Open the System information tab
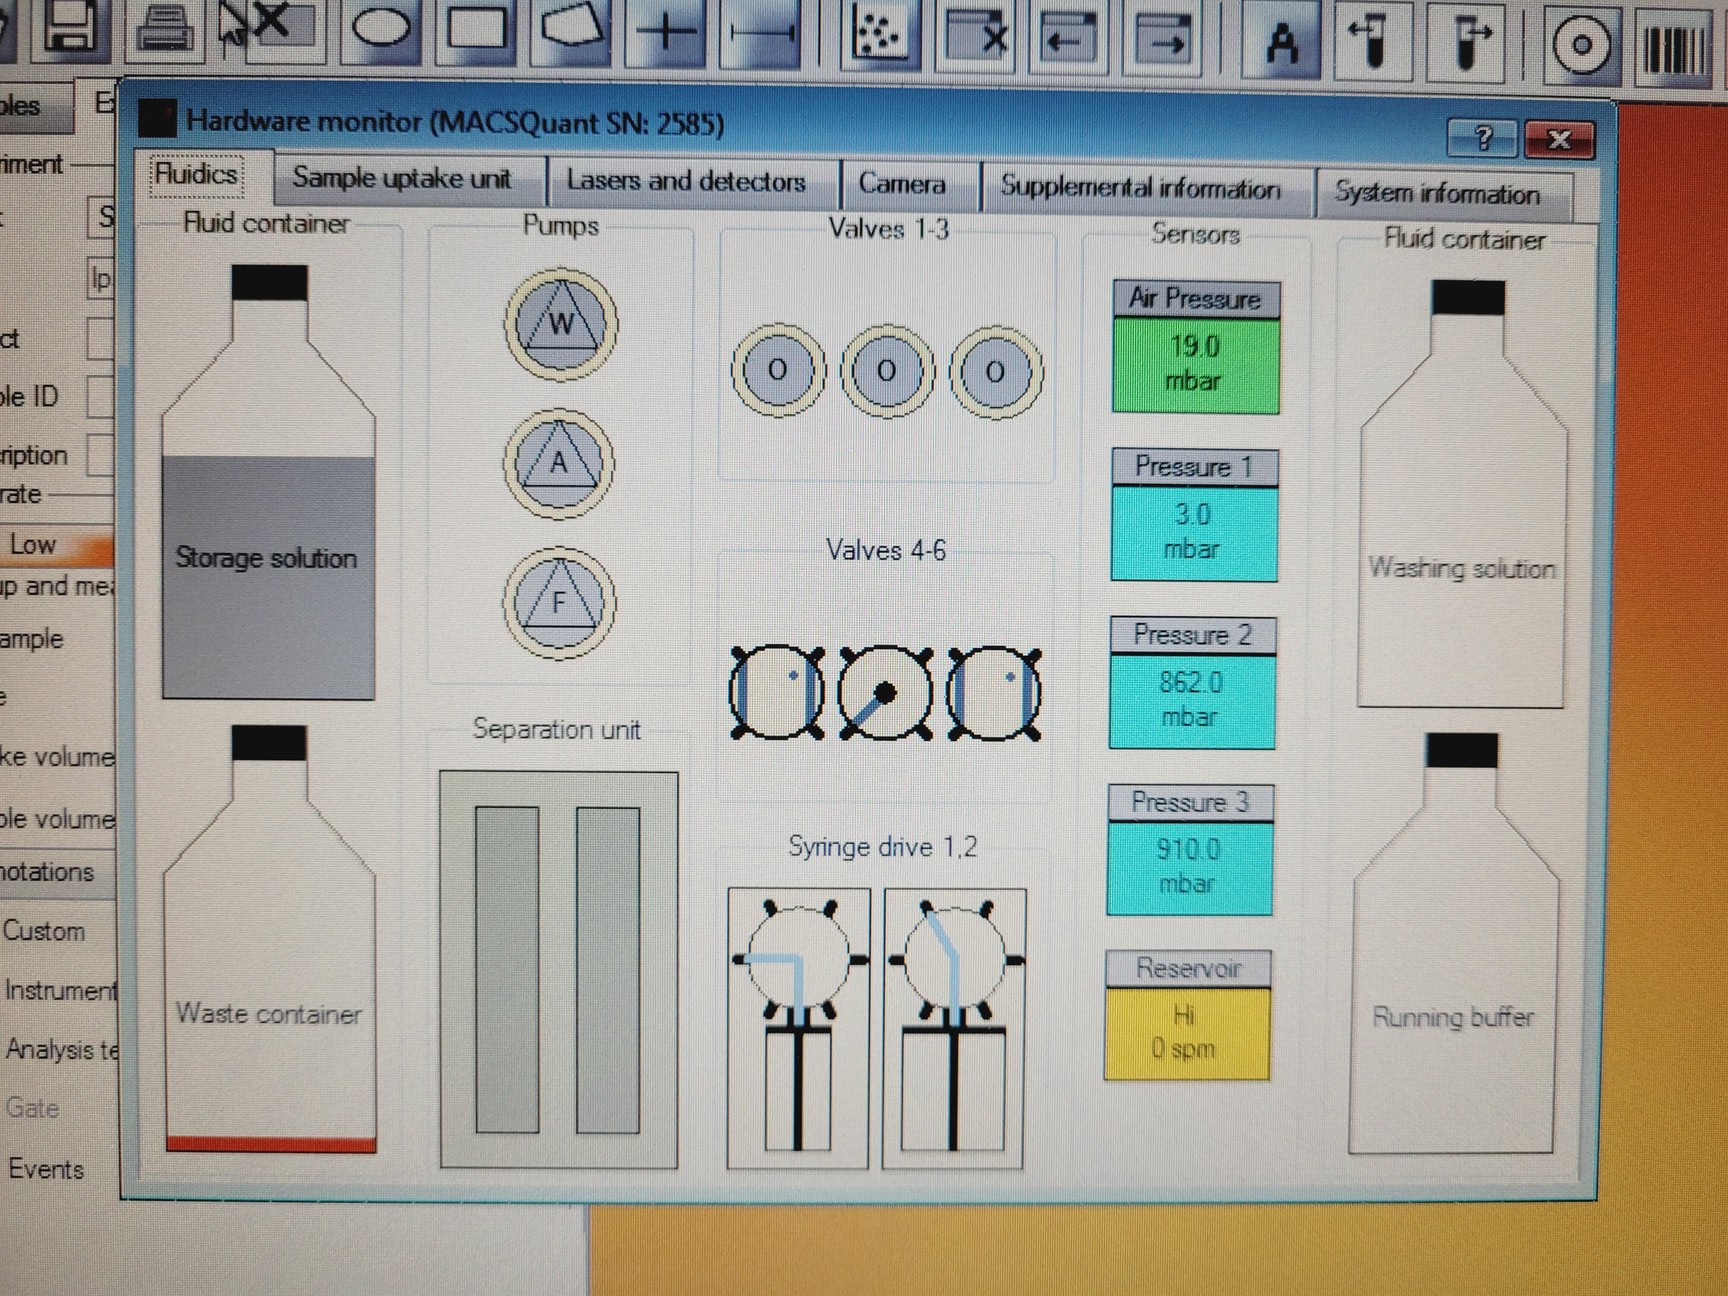The height and width of the screenshot is (1296, 1728). click(x=1440, y=193)
